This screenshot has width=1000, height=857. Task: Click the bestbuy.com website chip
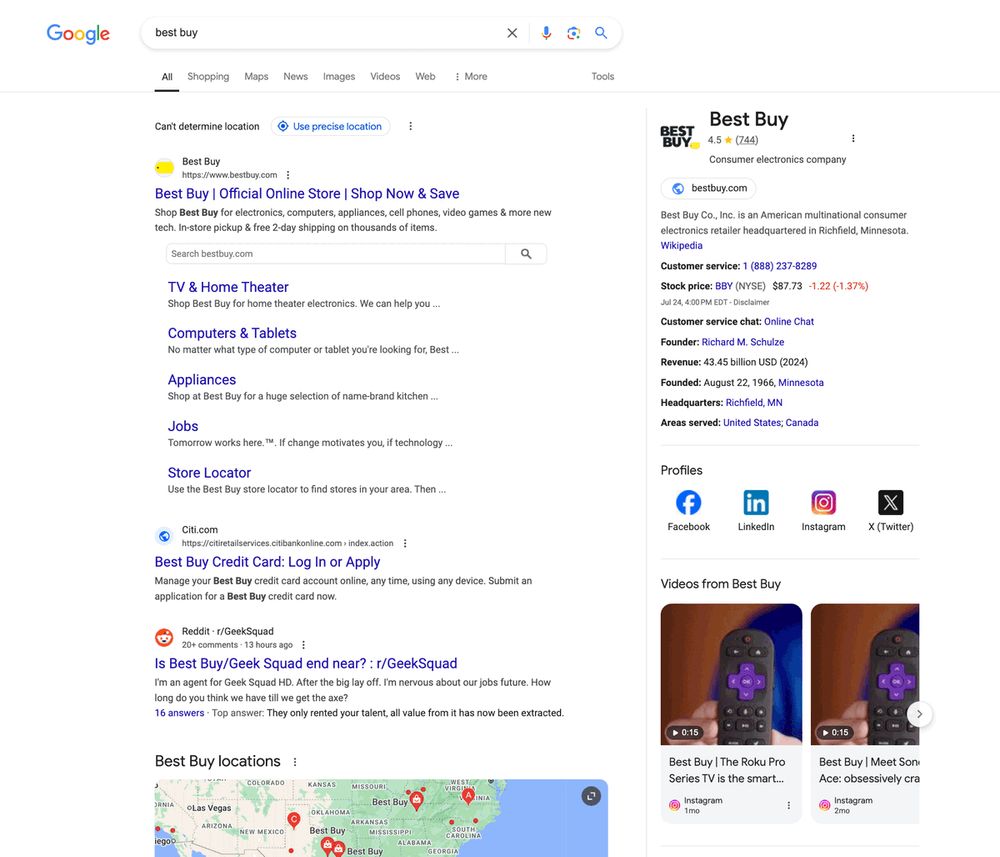709,188
